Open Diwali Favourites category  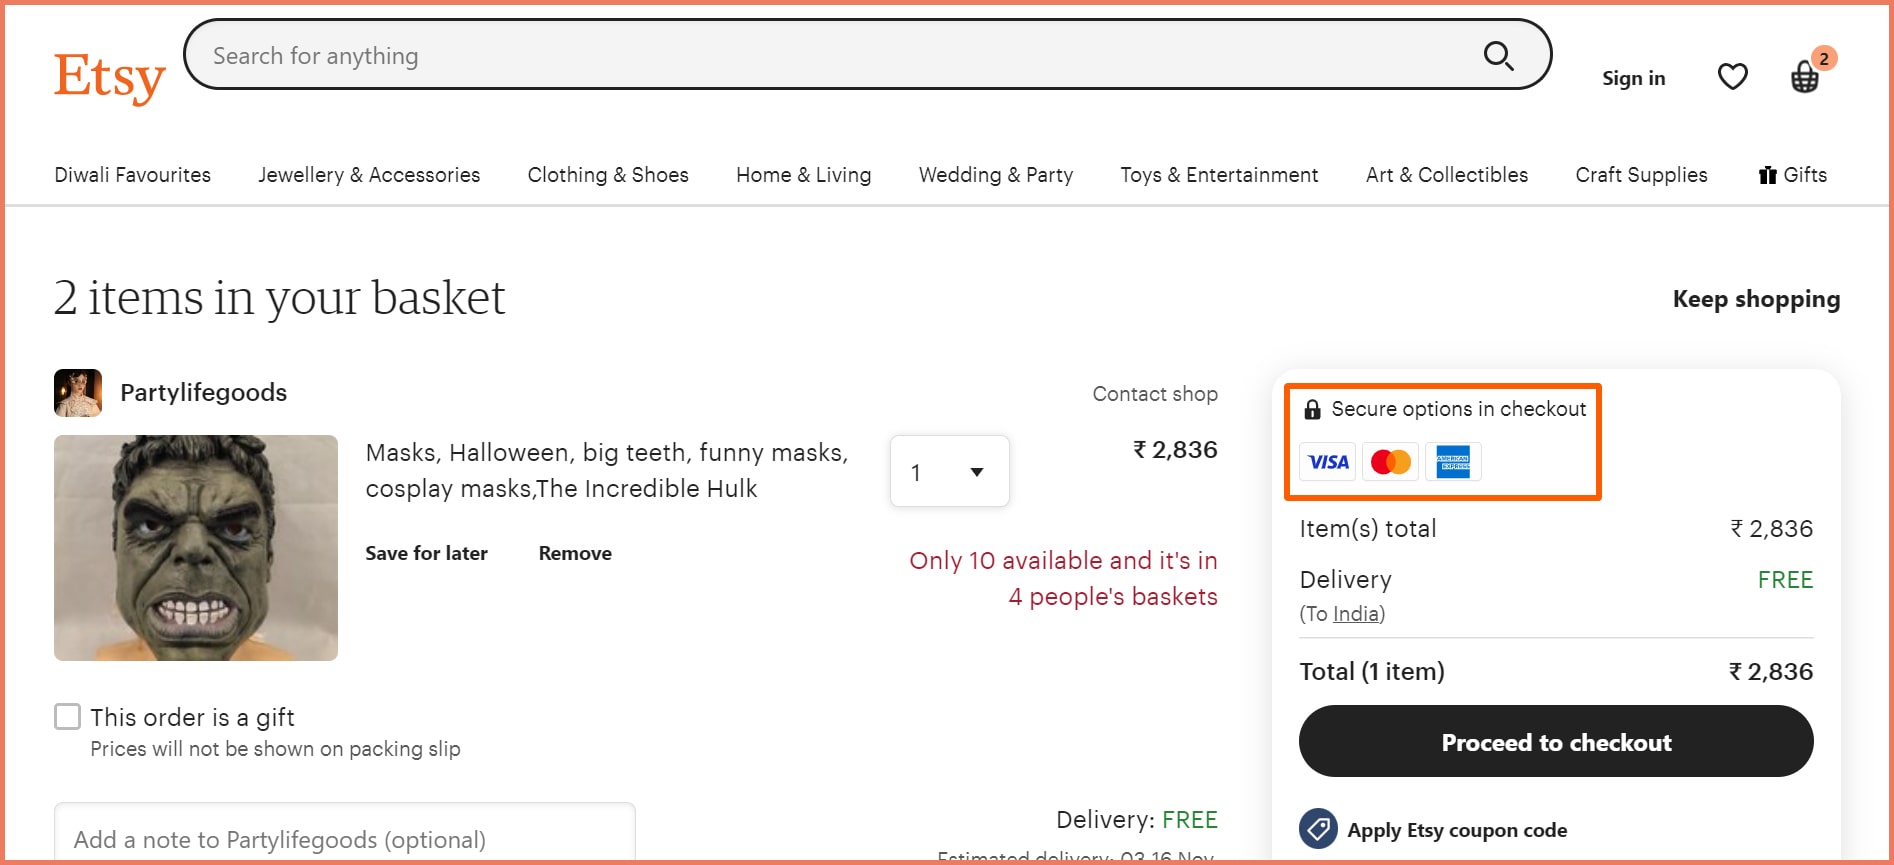coord(133,175)
